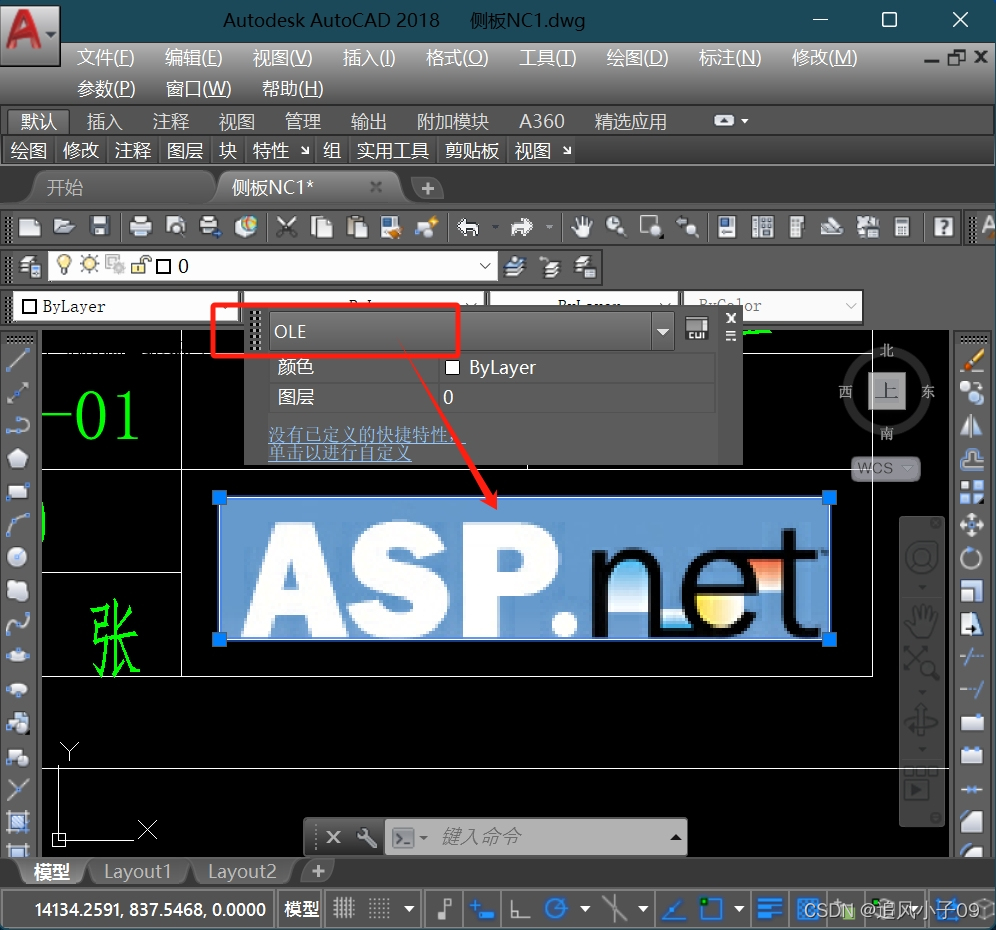Click the Zoom Previous icon
This screenshot has height=930, width=996.
coord(687,227)
